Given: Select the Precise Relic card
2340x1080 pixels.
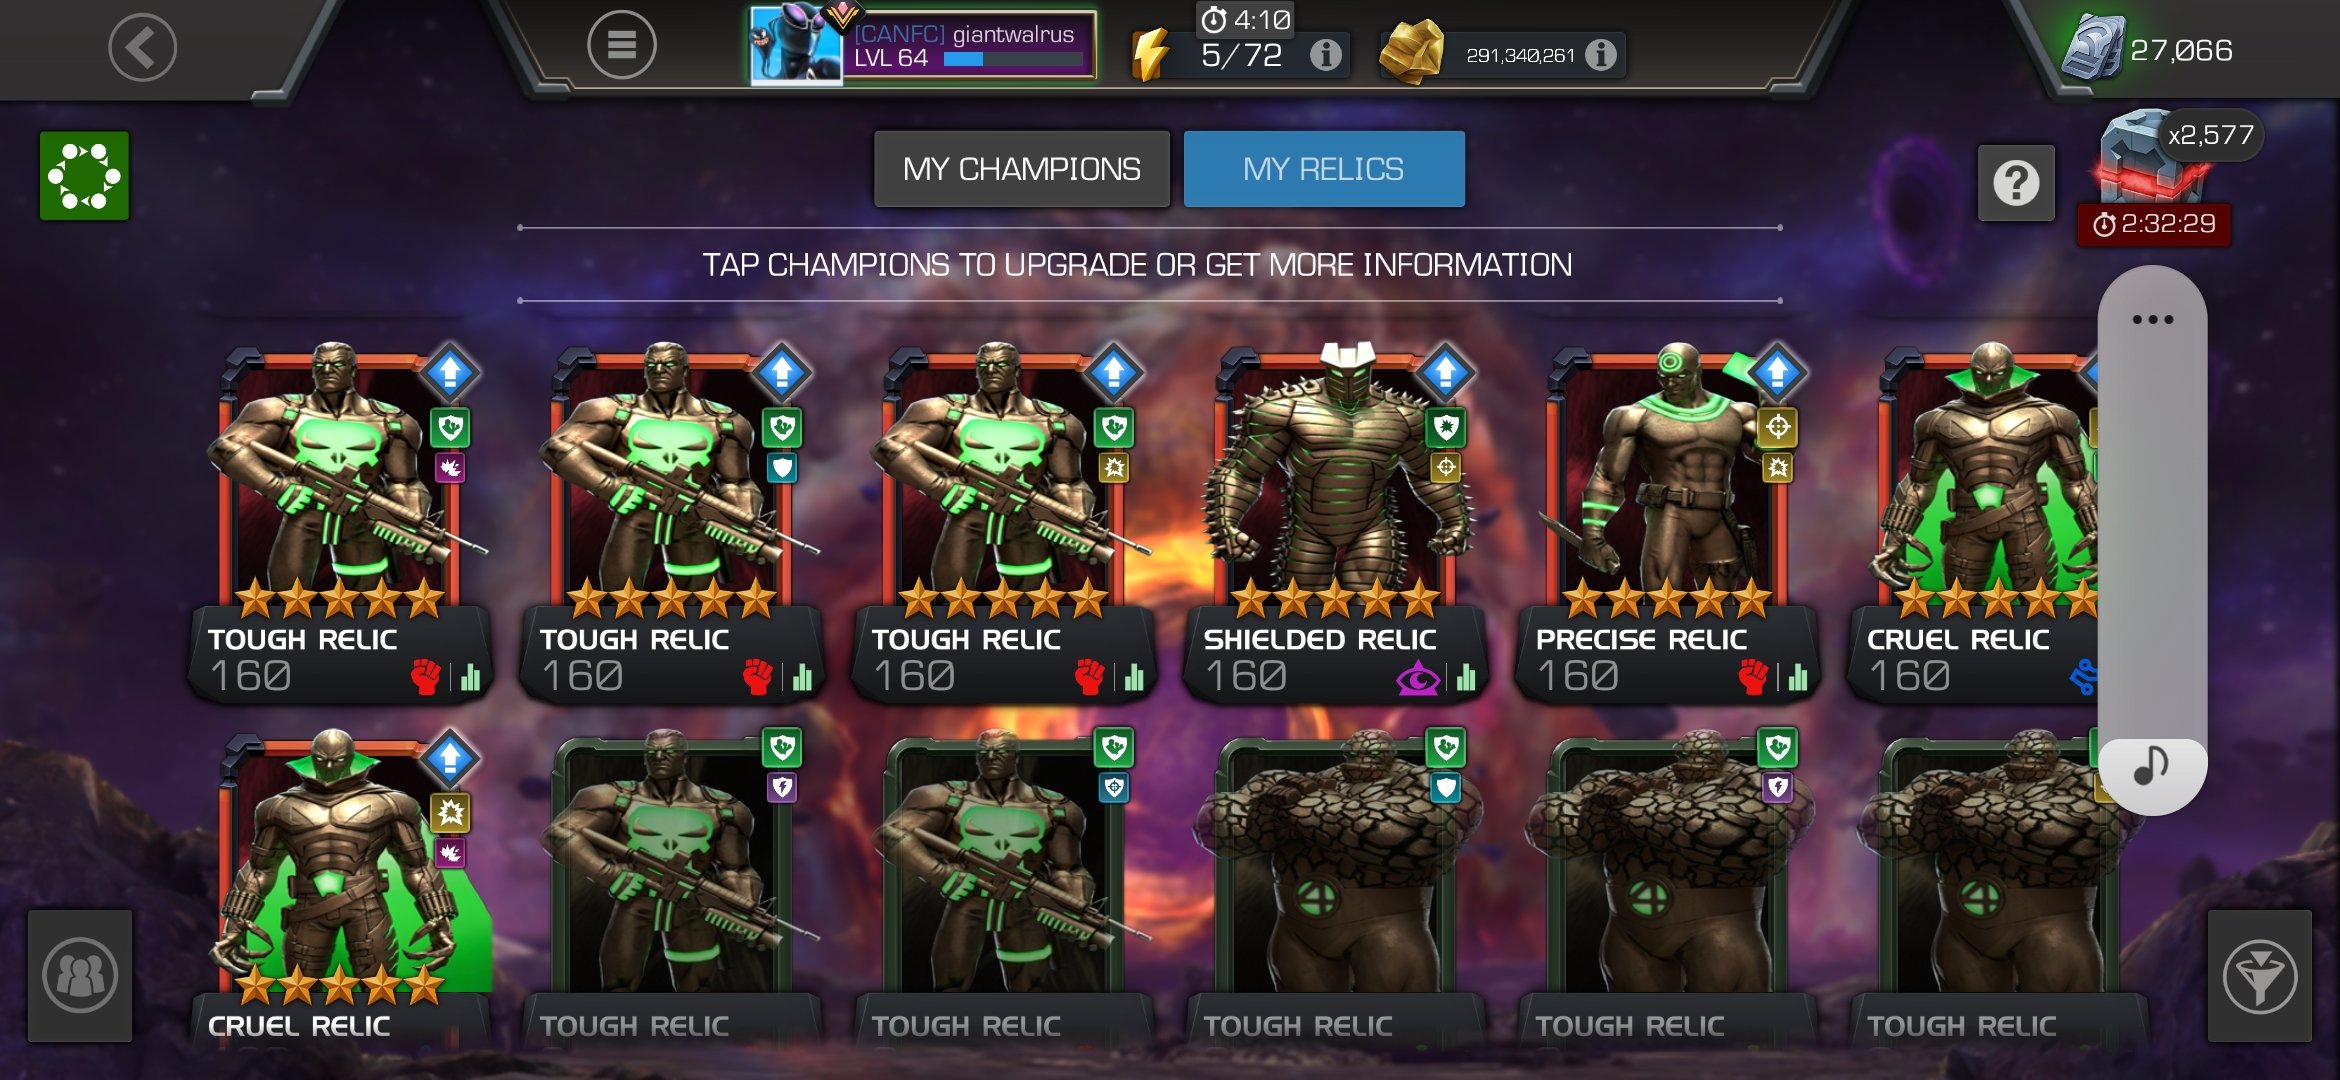Looking at the screenshot, I should coord(1669,521).
